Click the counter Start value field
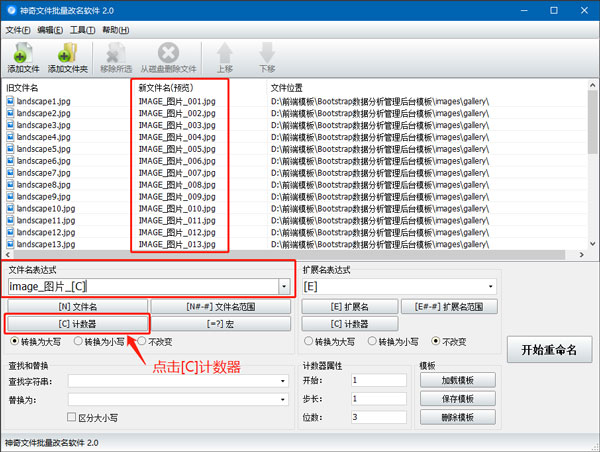600x452 pixels. [379, 380]
